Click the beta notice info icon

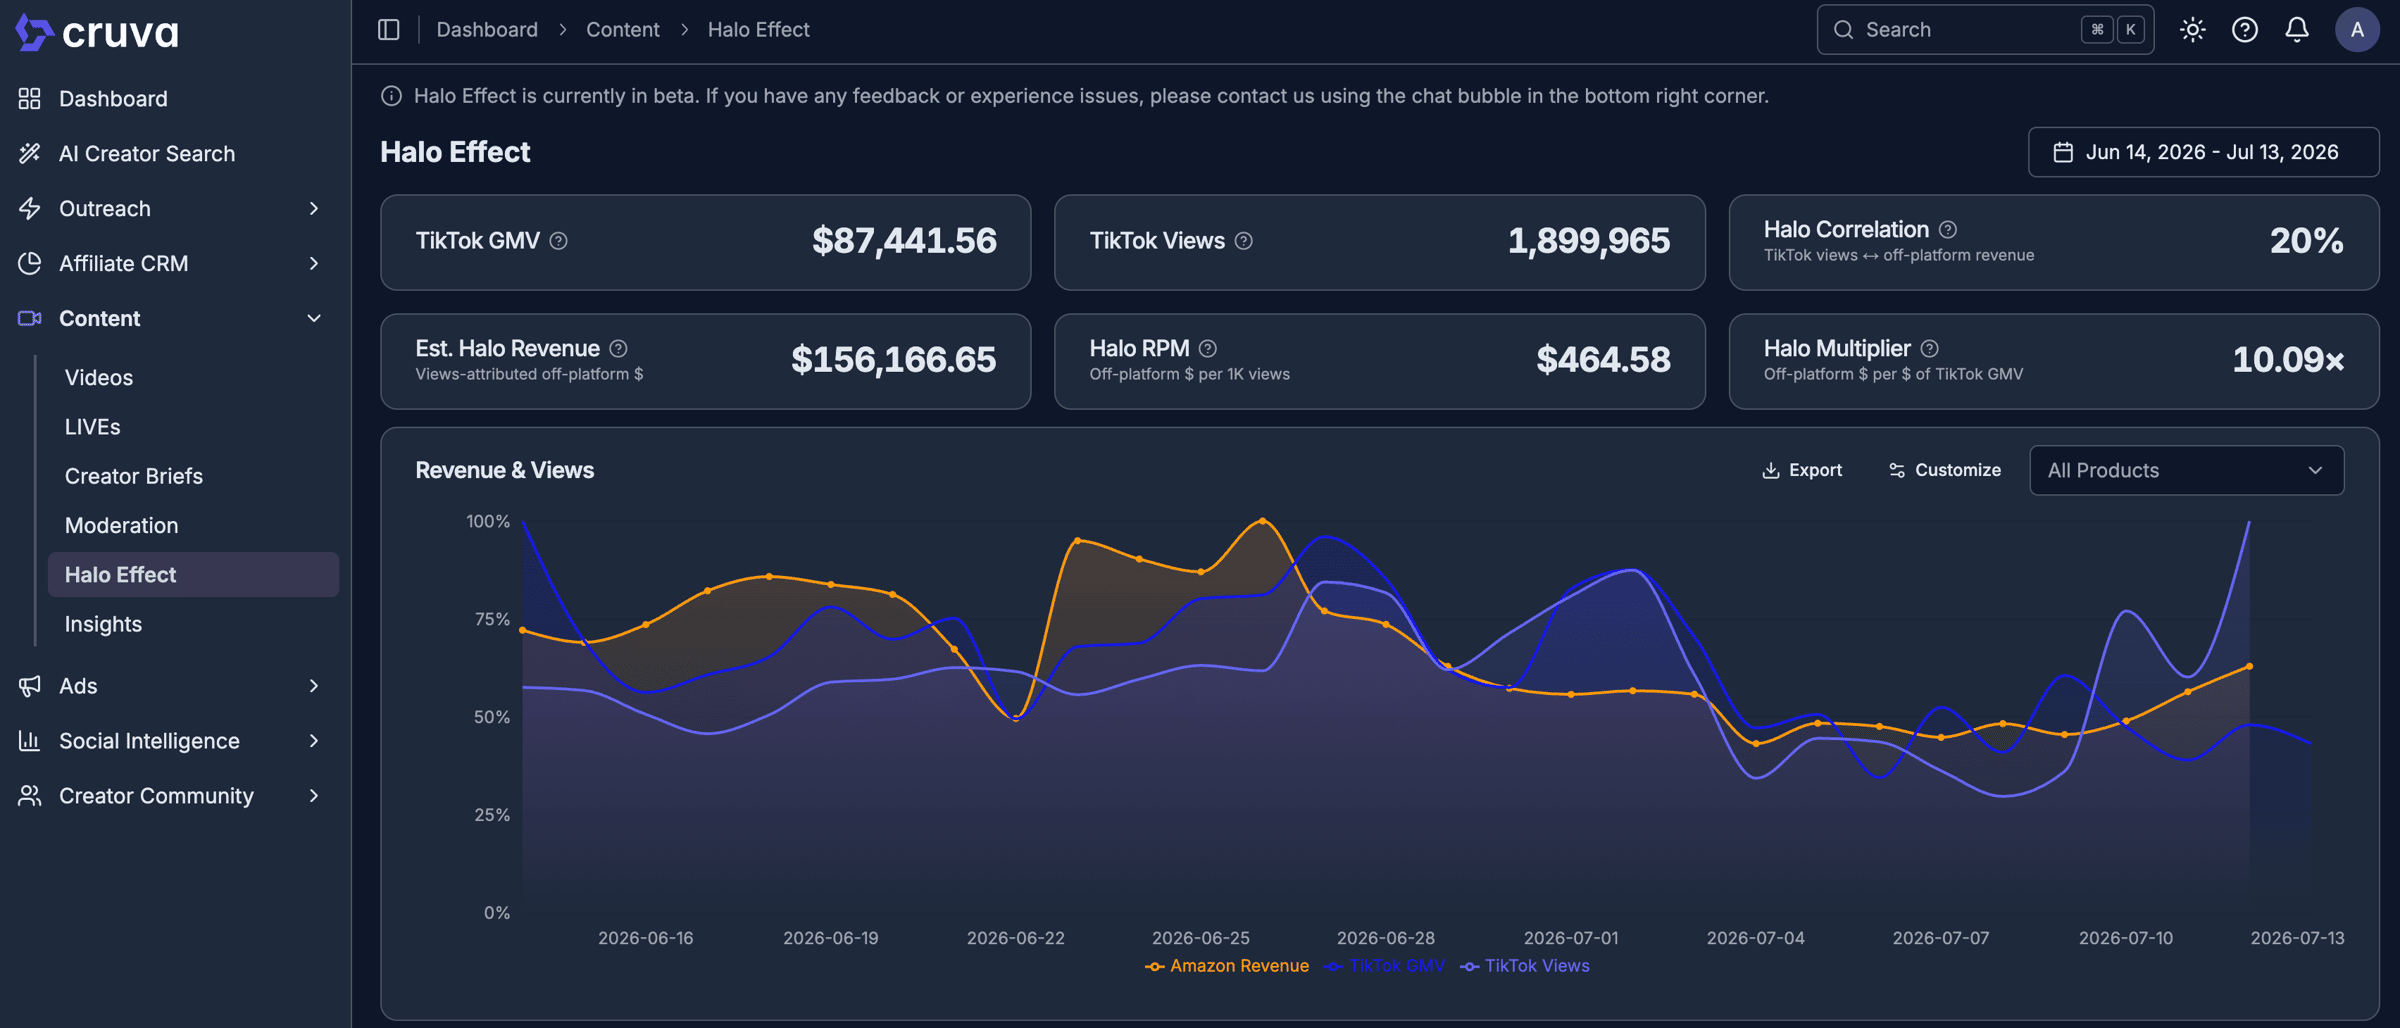coord(391,96)
